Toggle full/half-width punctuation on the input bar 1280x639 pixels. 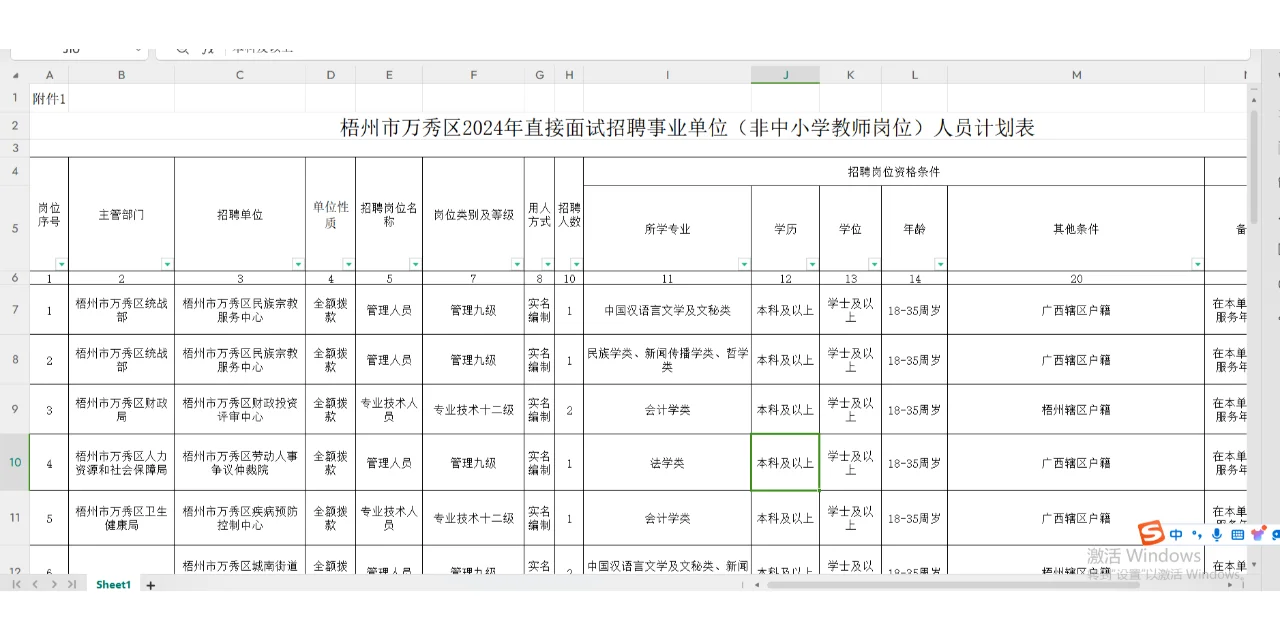click(x=1197, y=536)
